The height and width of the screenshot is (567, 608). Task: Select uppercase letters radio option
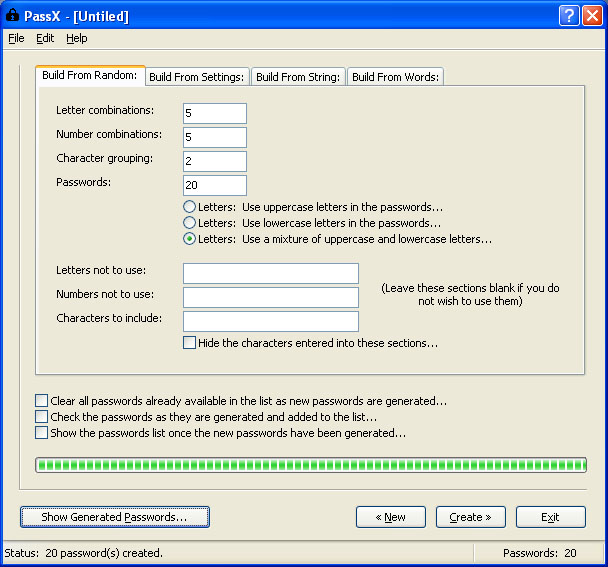click(x=189, y=207)
